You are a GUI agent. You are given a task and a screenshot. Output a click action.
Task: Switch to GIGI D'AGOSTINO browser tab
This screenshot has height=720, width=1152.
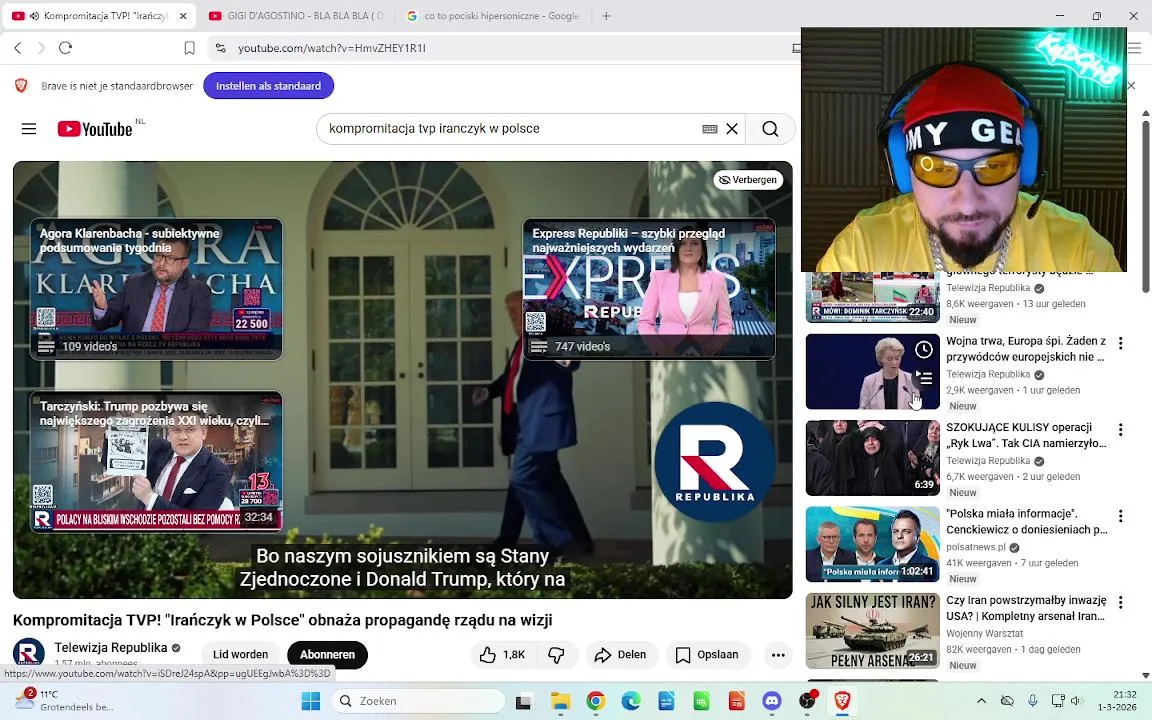pyautogui.click(x=296, y=15)
